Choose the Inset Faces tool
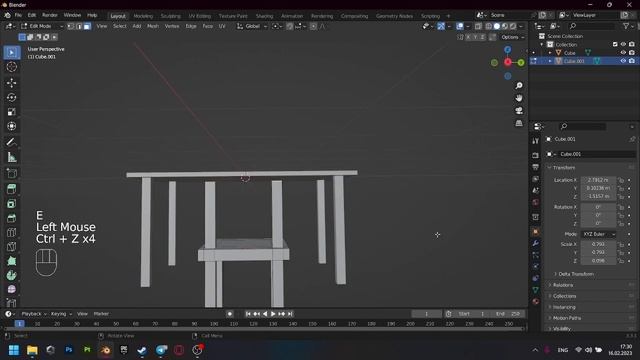 pyautogui.click(x=11, y=203)
